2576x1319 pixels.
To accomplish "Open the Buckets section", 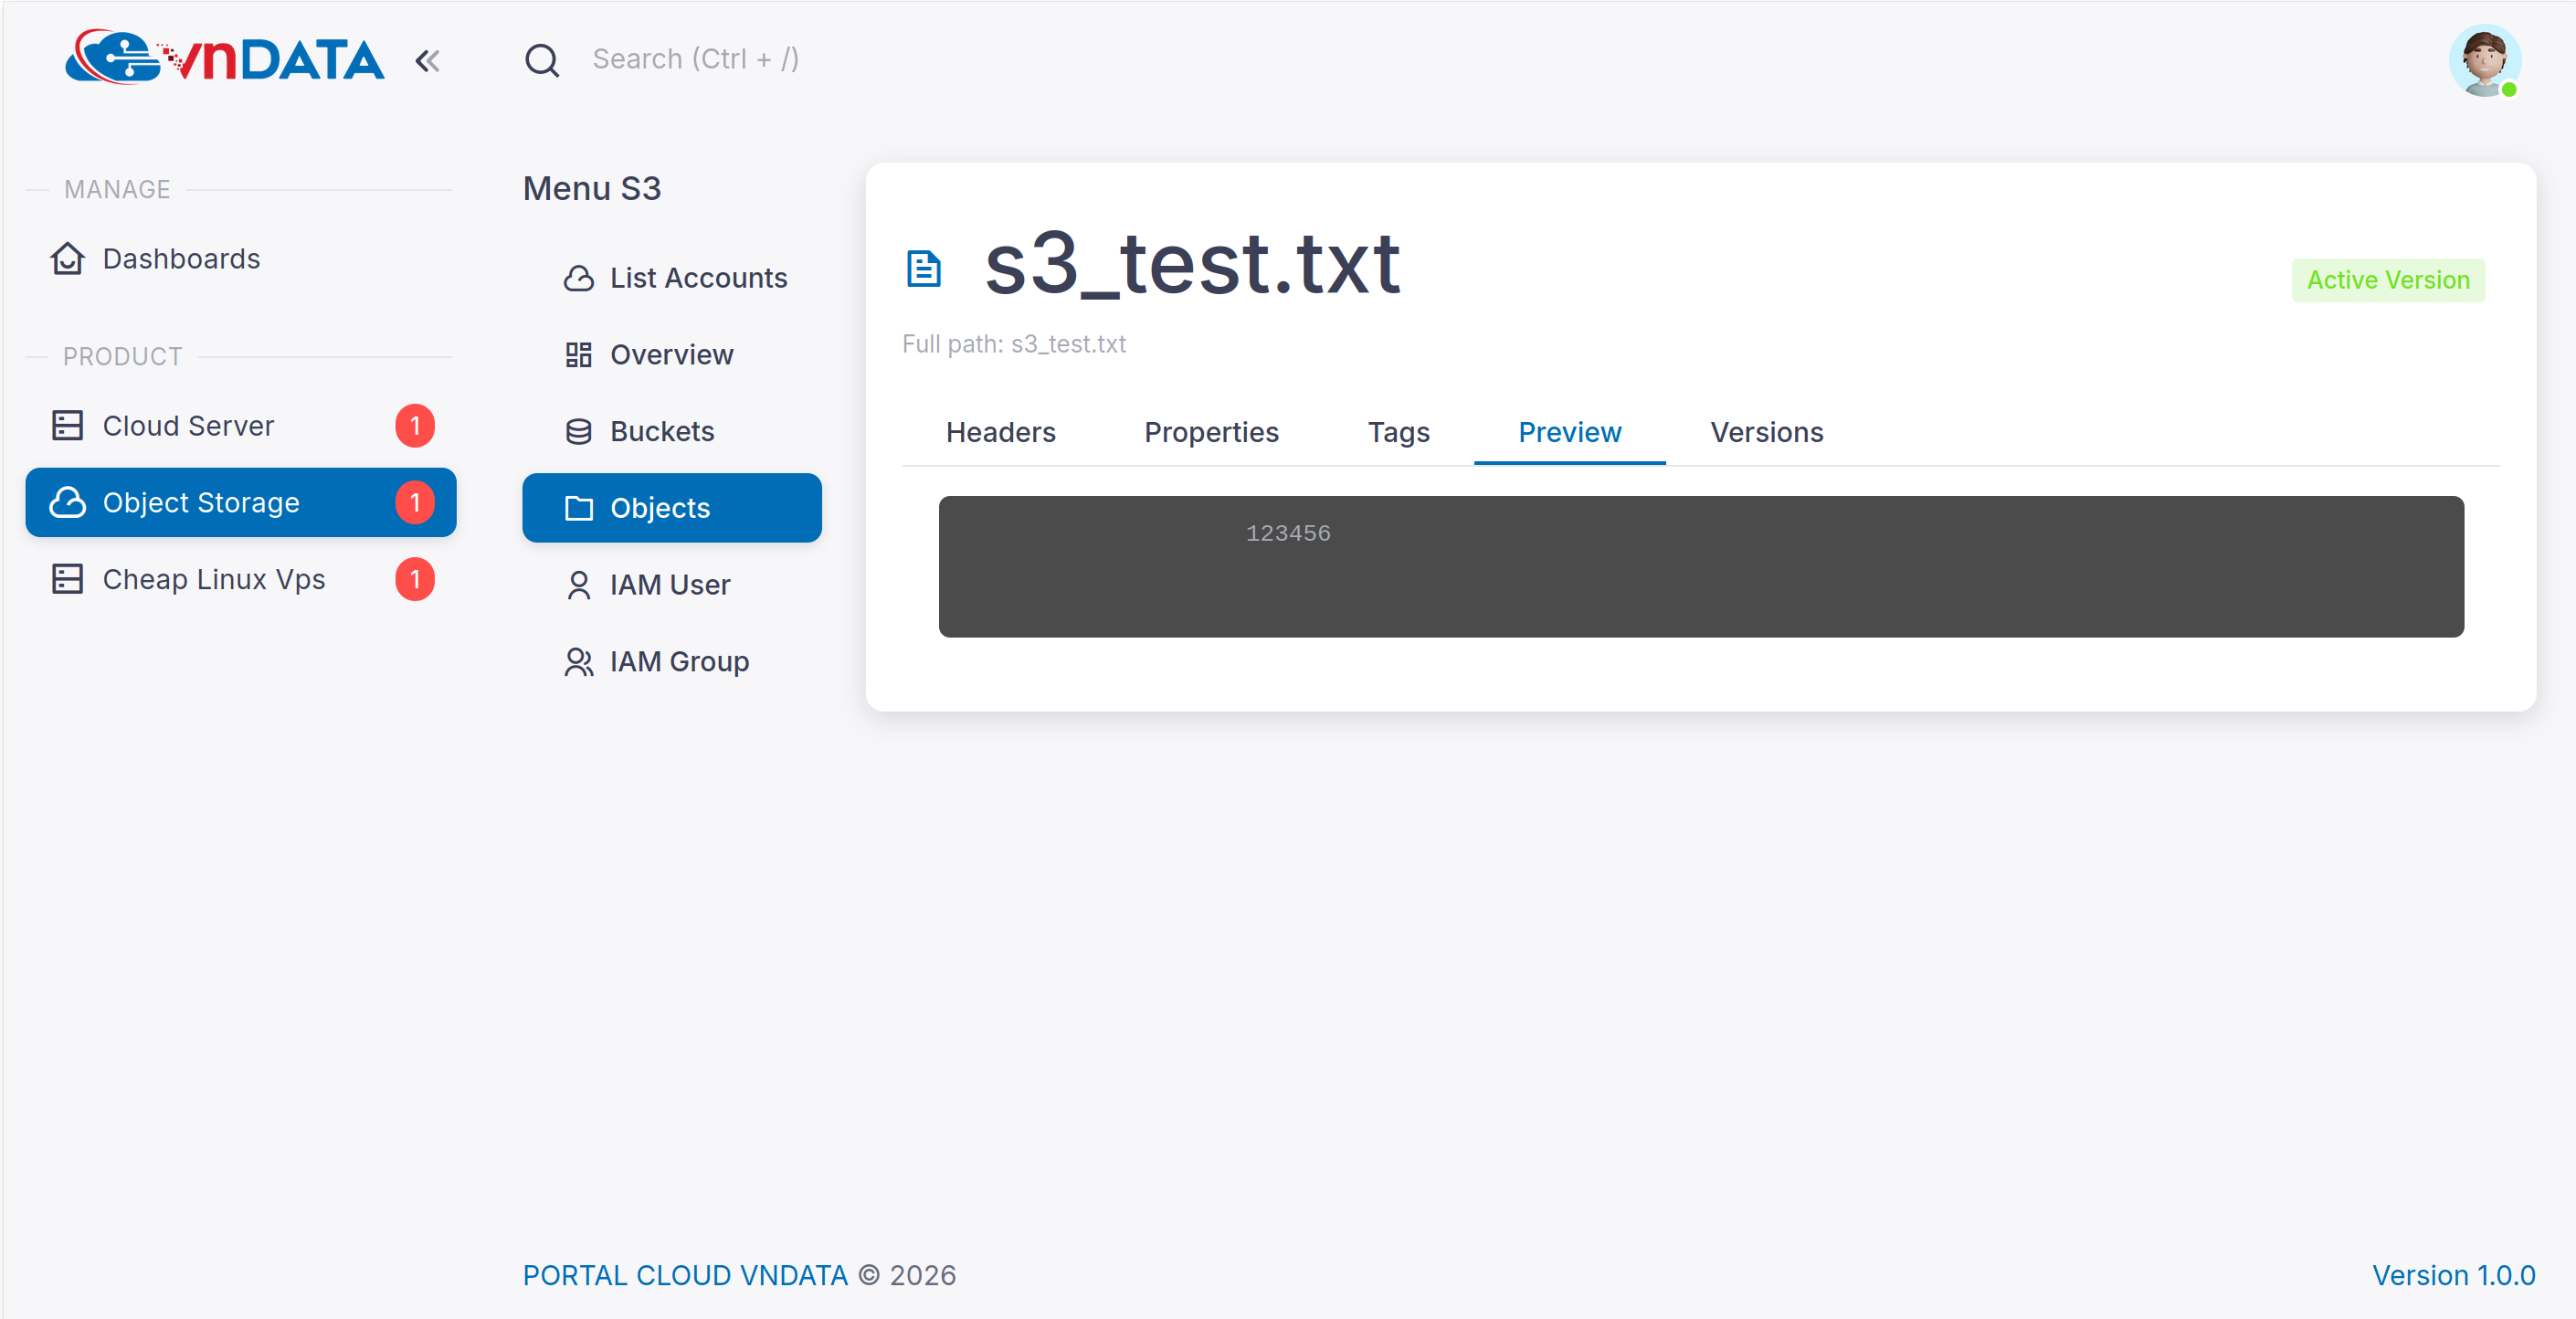I will (x=662, y=431).
